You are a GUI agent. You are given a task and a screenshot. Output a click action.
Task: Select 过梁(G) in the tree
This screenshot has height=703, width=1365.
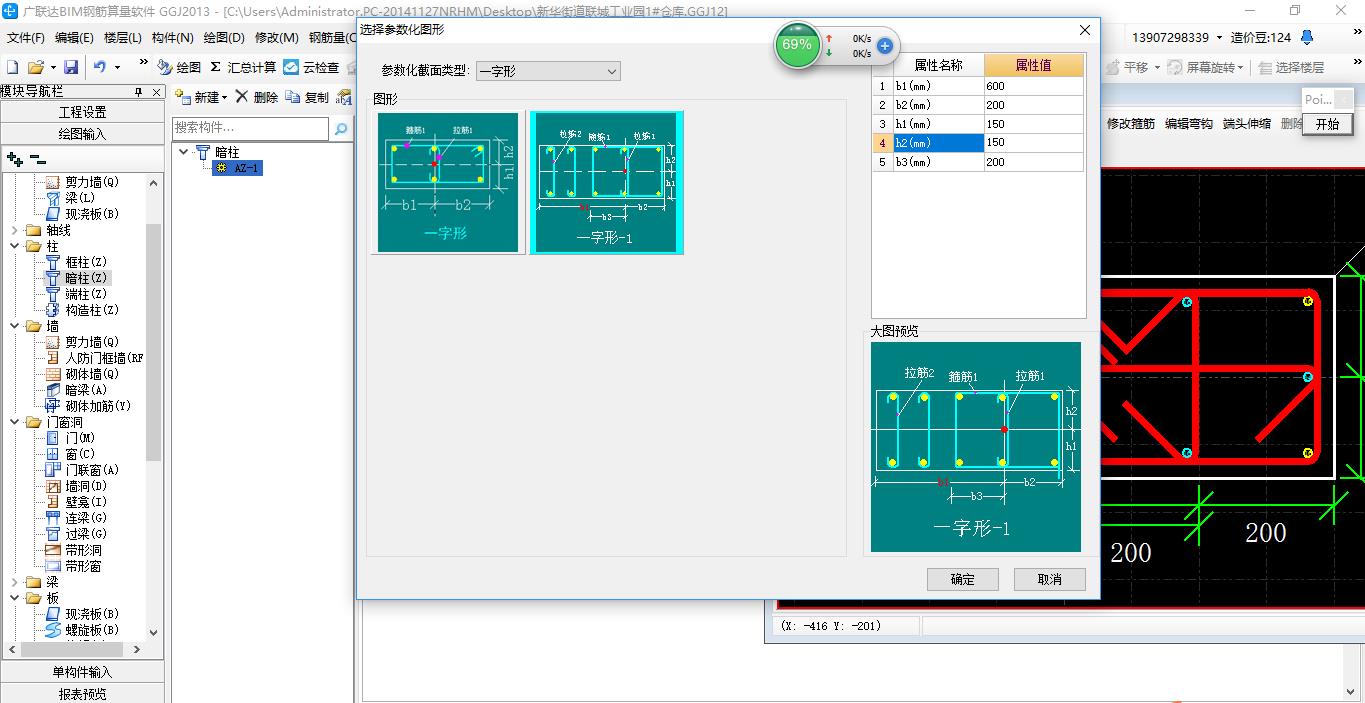(x=86, y=534)
